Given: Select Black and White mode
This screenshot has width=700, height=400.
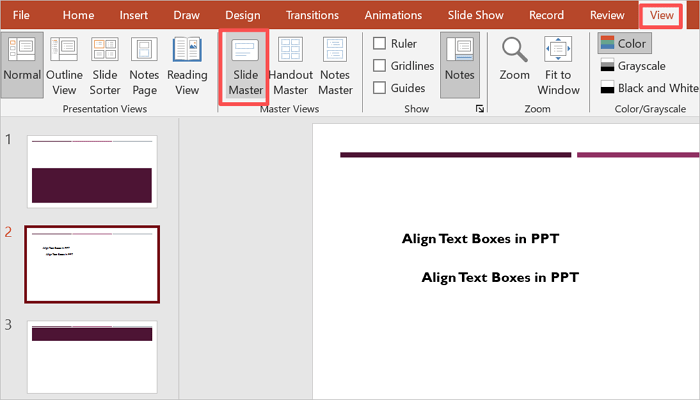Looking at the screenshot, I should tap(649, 88).
